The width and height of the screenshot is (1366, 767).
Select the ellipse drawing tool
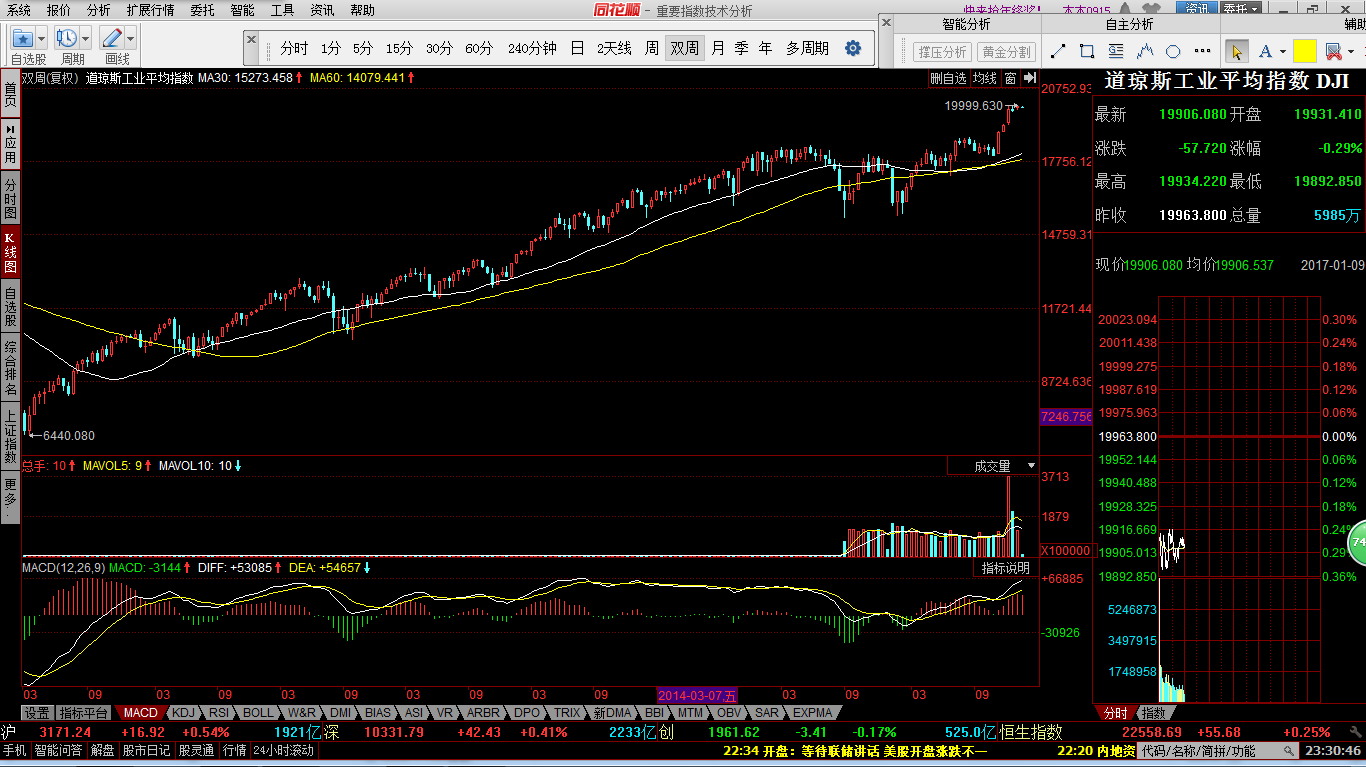[x=1174, y=51]
